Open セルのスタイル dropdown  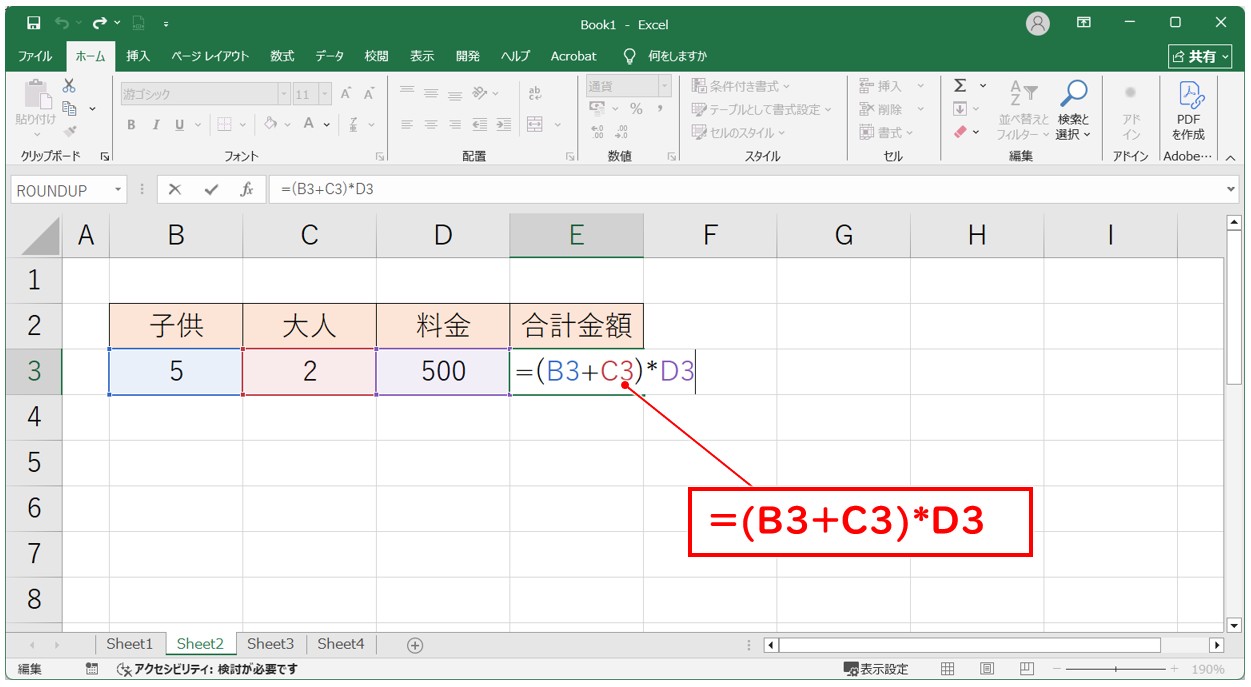tap(739, 132)
